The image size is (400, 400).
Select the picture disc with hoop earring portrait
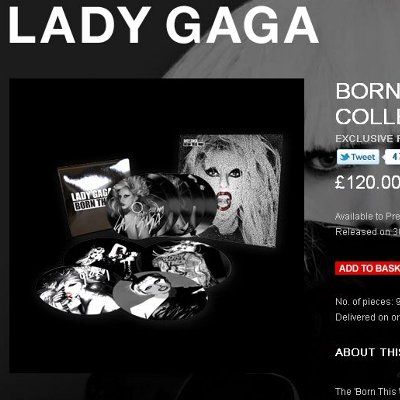(140, 206)
